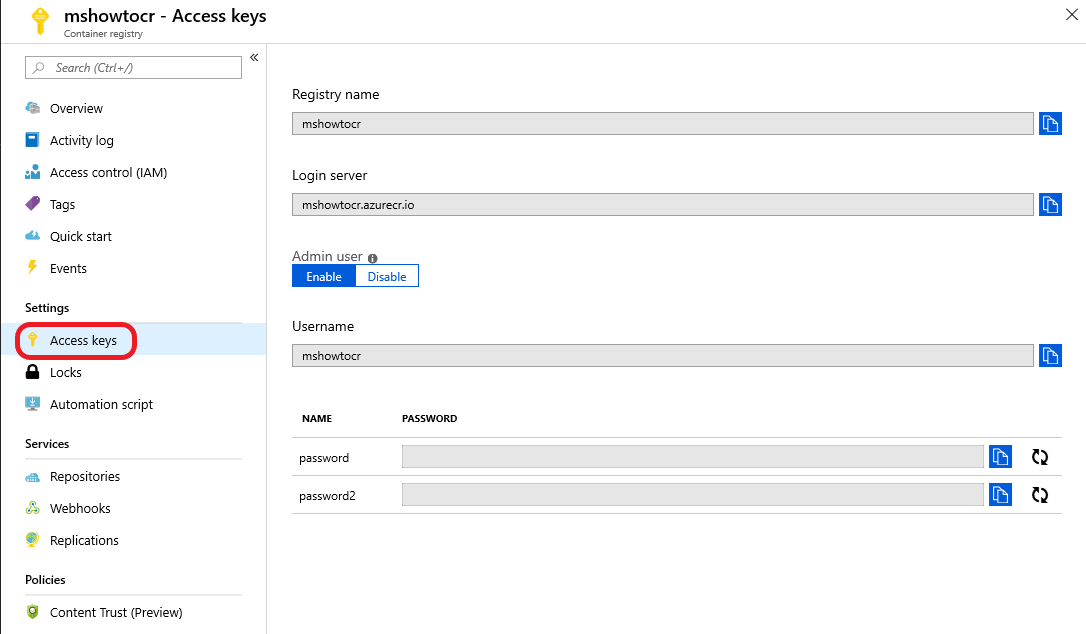
Task: Click the Username field
Action: [663, 355]
